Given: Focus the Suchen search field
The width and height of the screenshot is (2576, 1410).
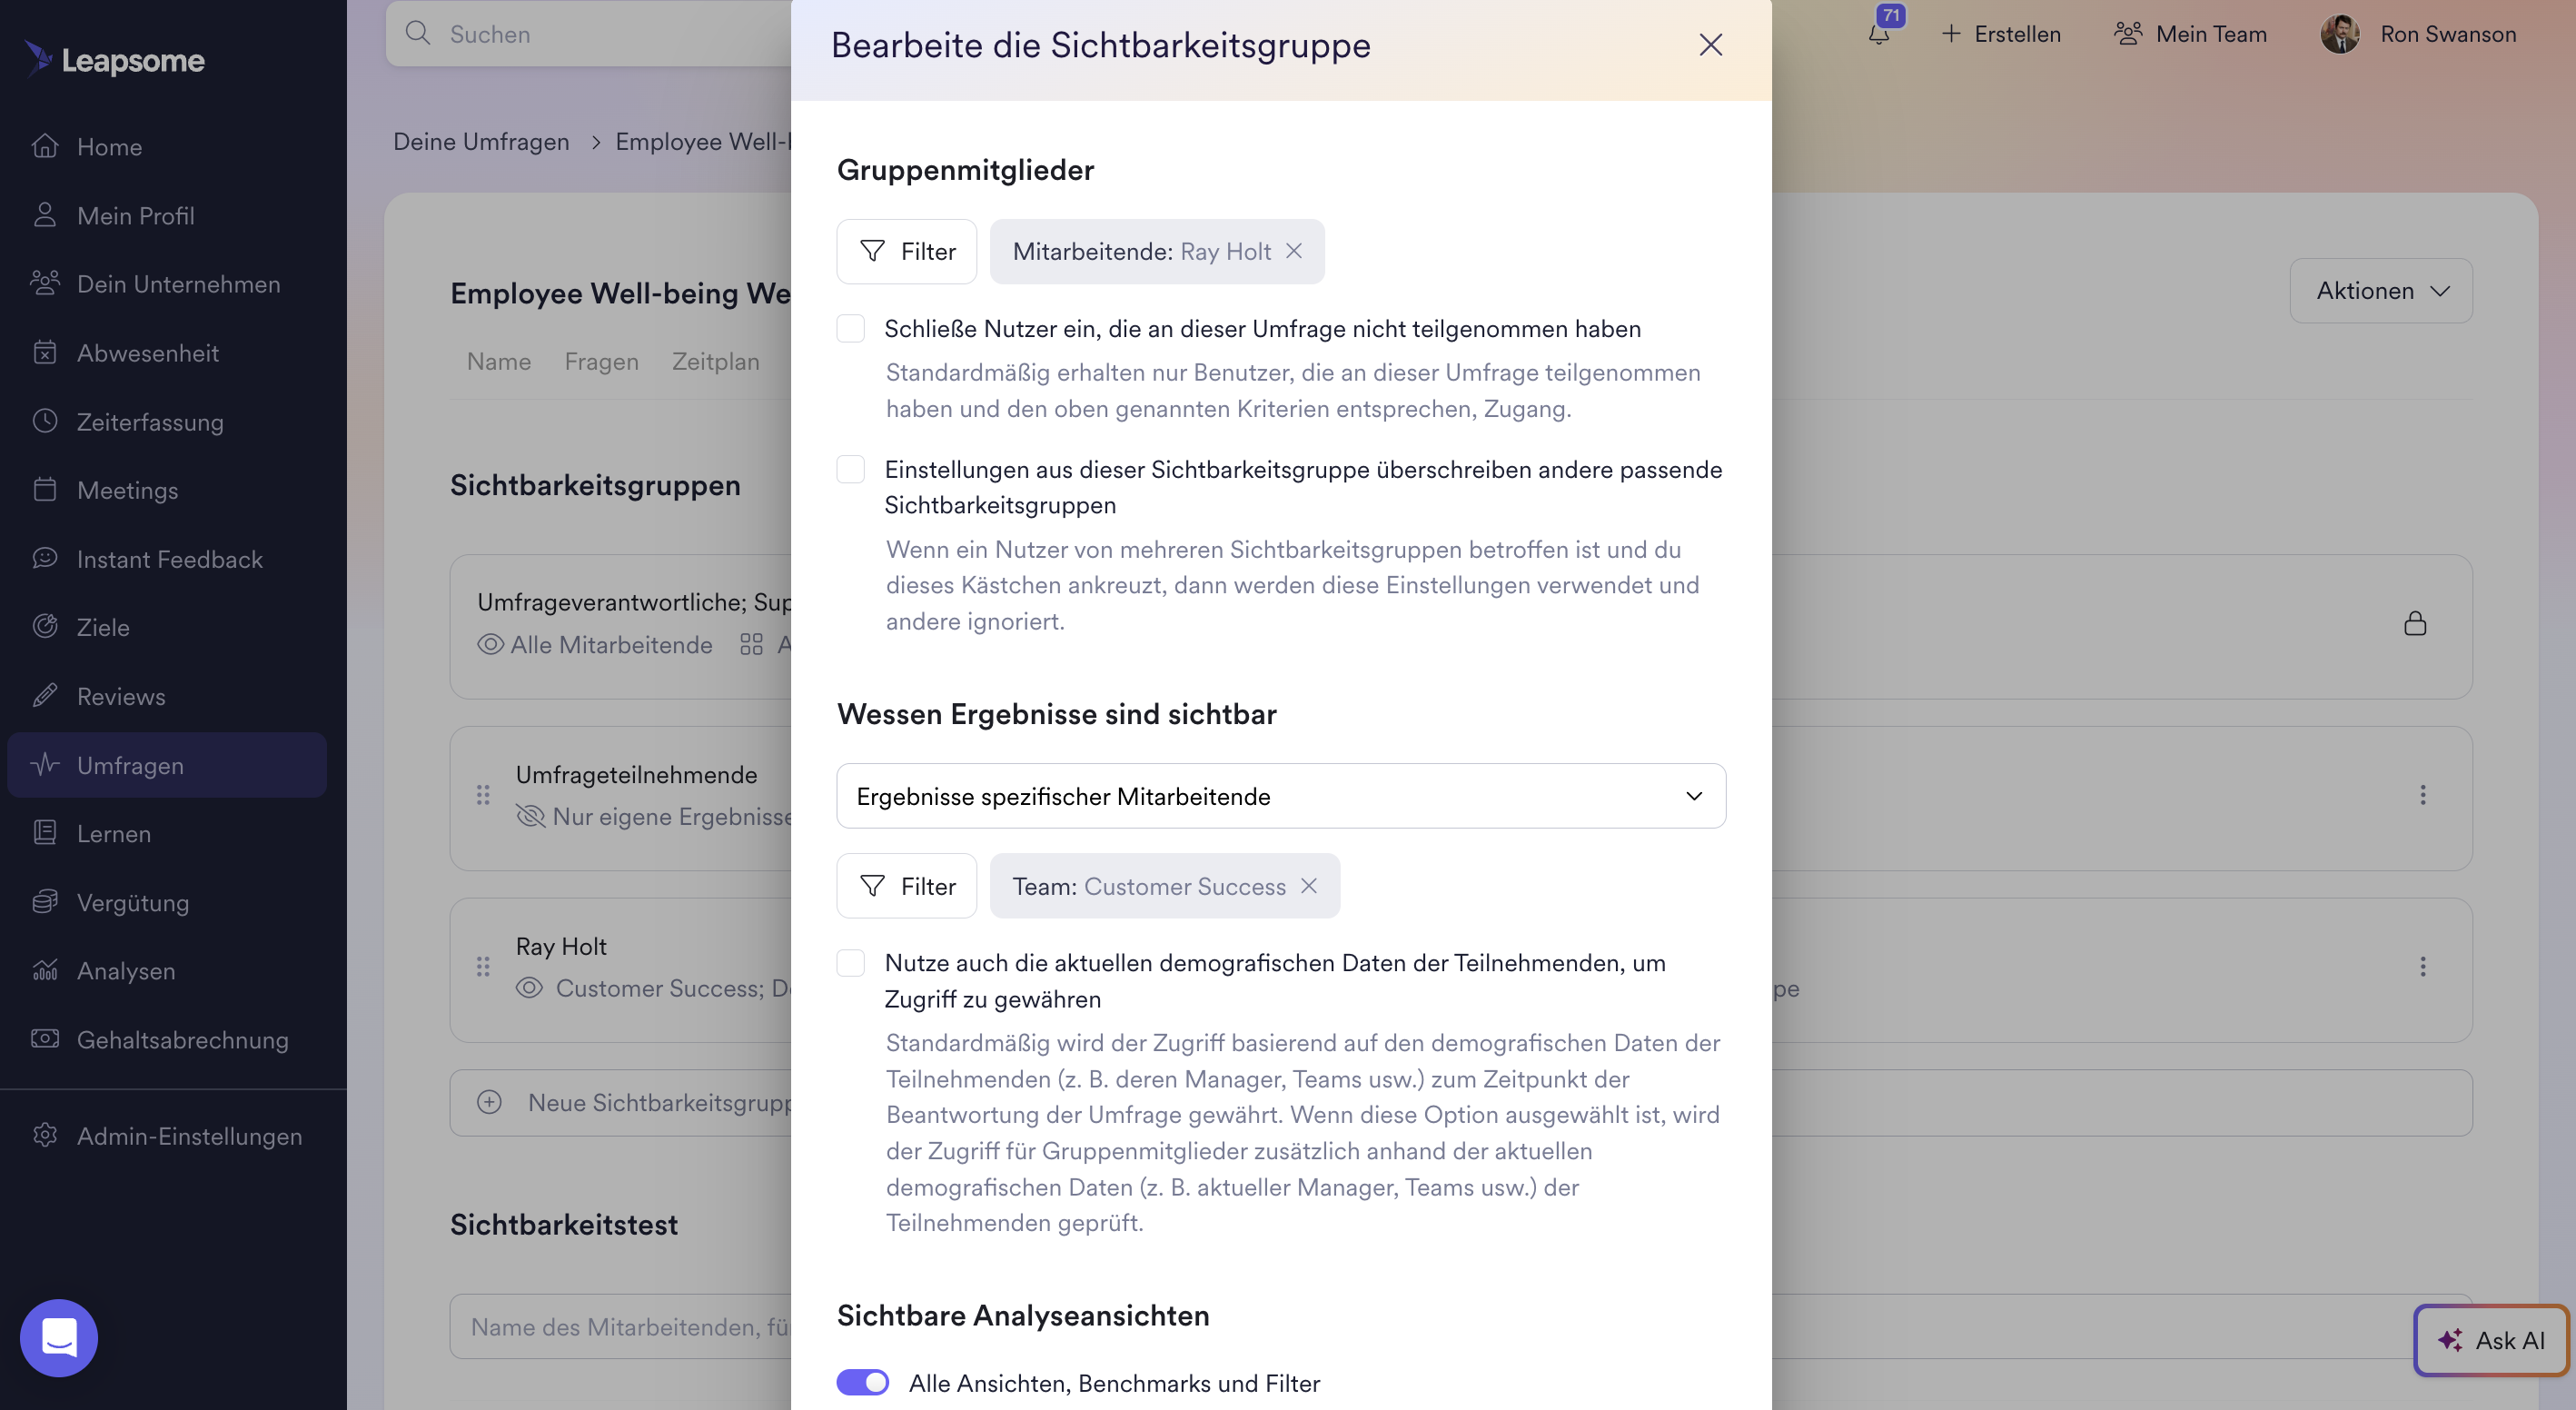Looking at the screenshot, I should coord(600,34).
